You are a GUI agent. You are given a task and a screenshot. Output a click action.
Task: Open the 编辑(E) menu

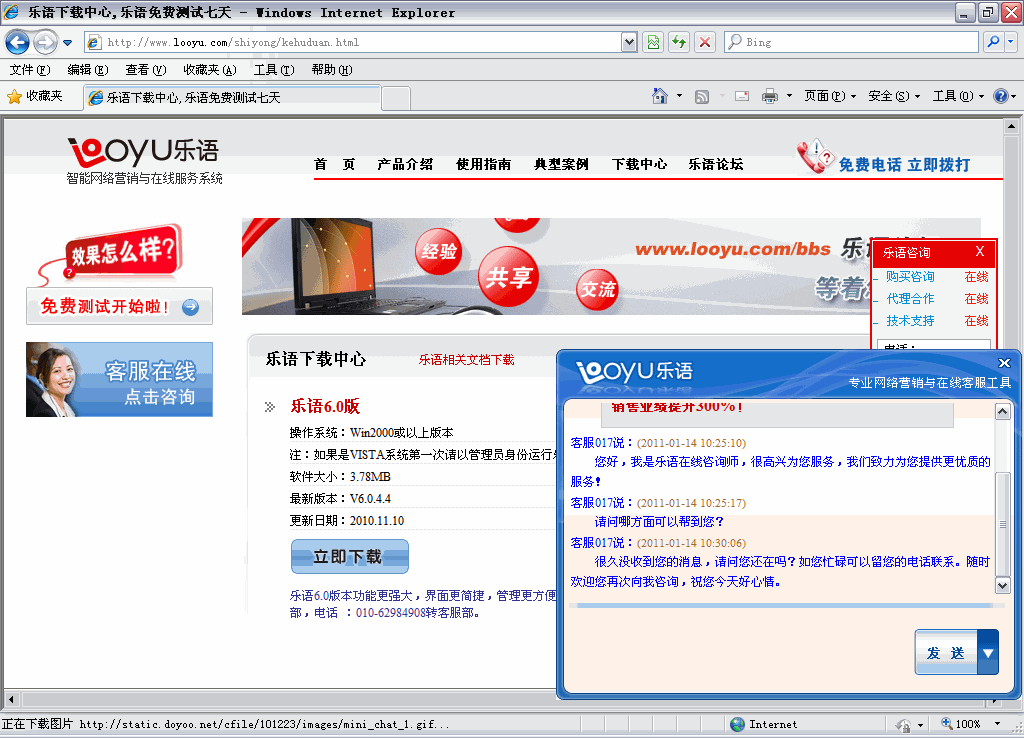click(88, 70)
